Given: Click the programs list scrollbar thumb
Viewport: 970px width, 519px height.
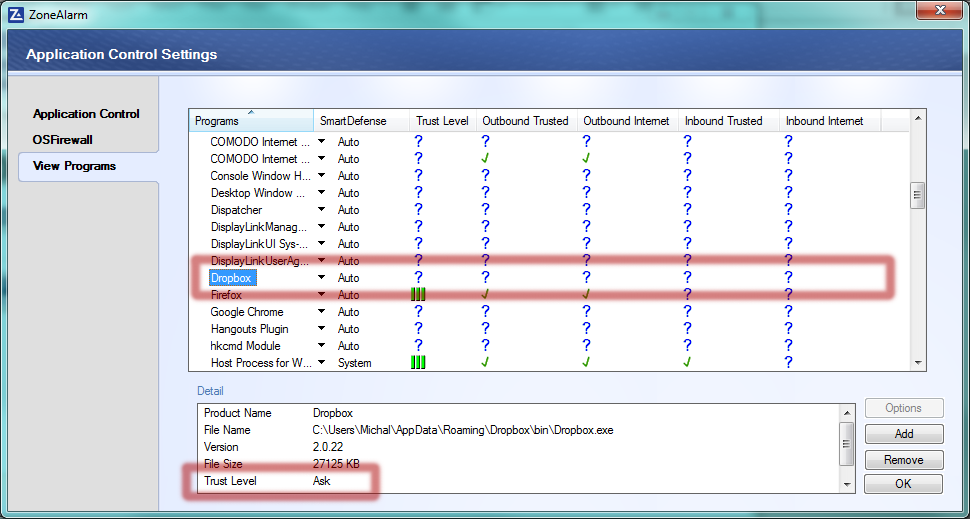Looking at the screenshot, I should (x=917, y=195).
